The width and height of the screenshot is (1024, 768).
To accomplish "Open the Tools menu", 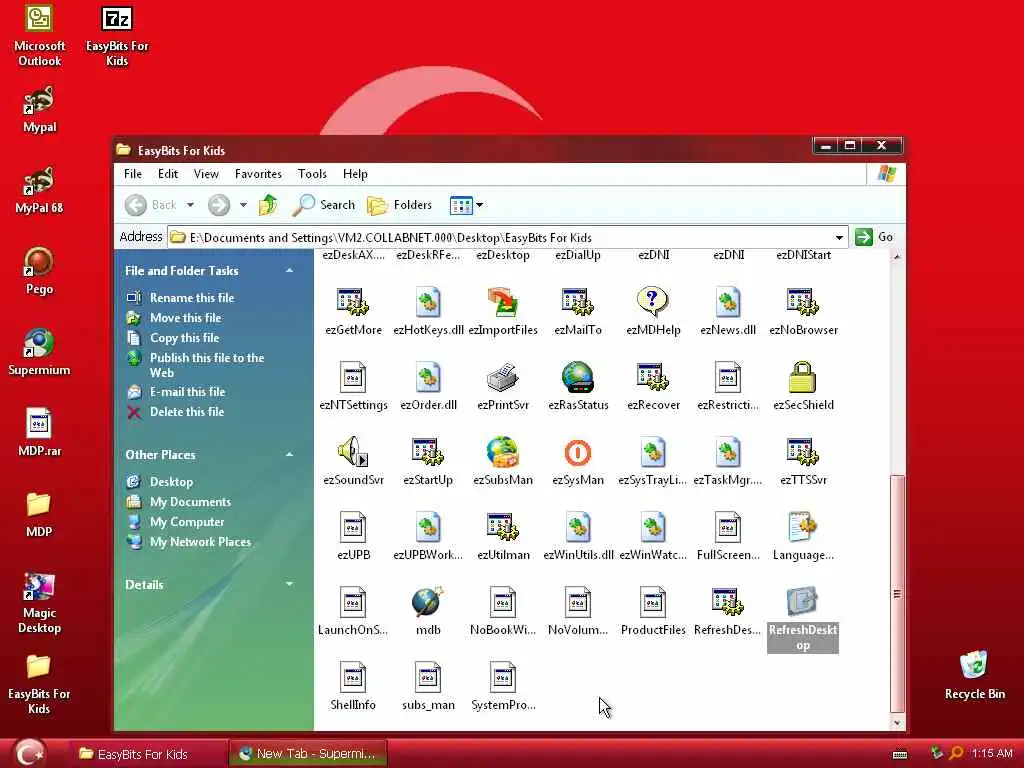I will click(312, 174).
